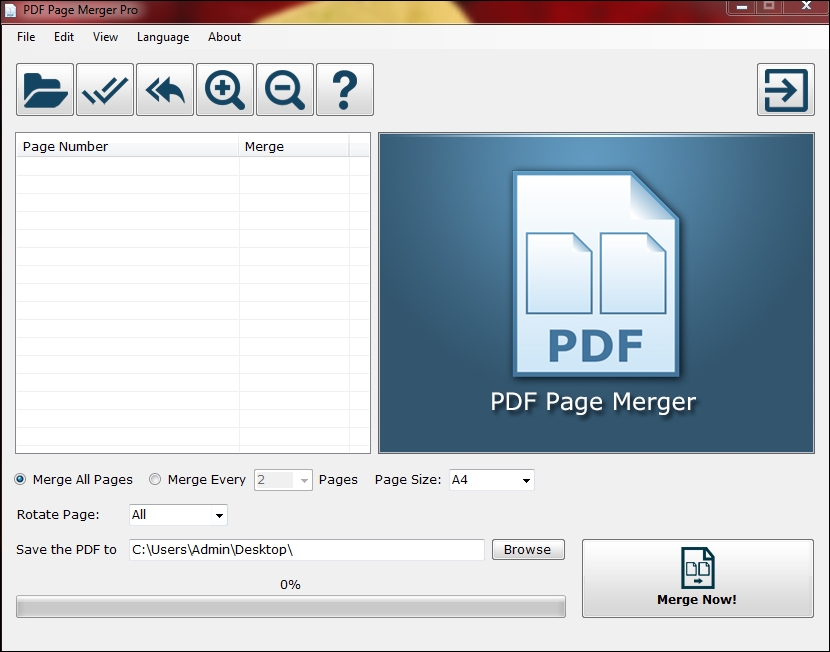Zoom out of the PDF preview
Viewport: 830px width, 652px height.
point(284,89)
